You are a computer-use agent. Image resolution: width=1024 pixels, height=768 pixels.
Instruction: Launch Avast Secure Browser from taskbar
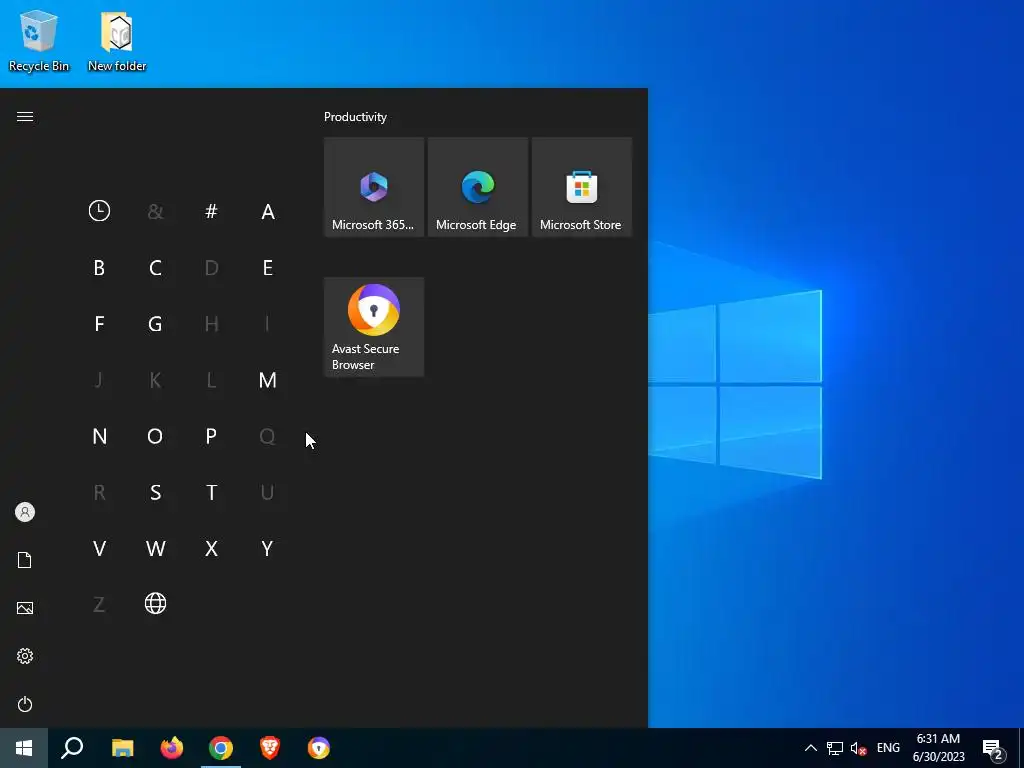(319, 748)
